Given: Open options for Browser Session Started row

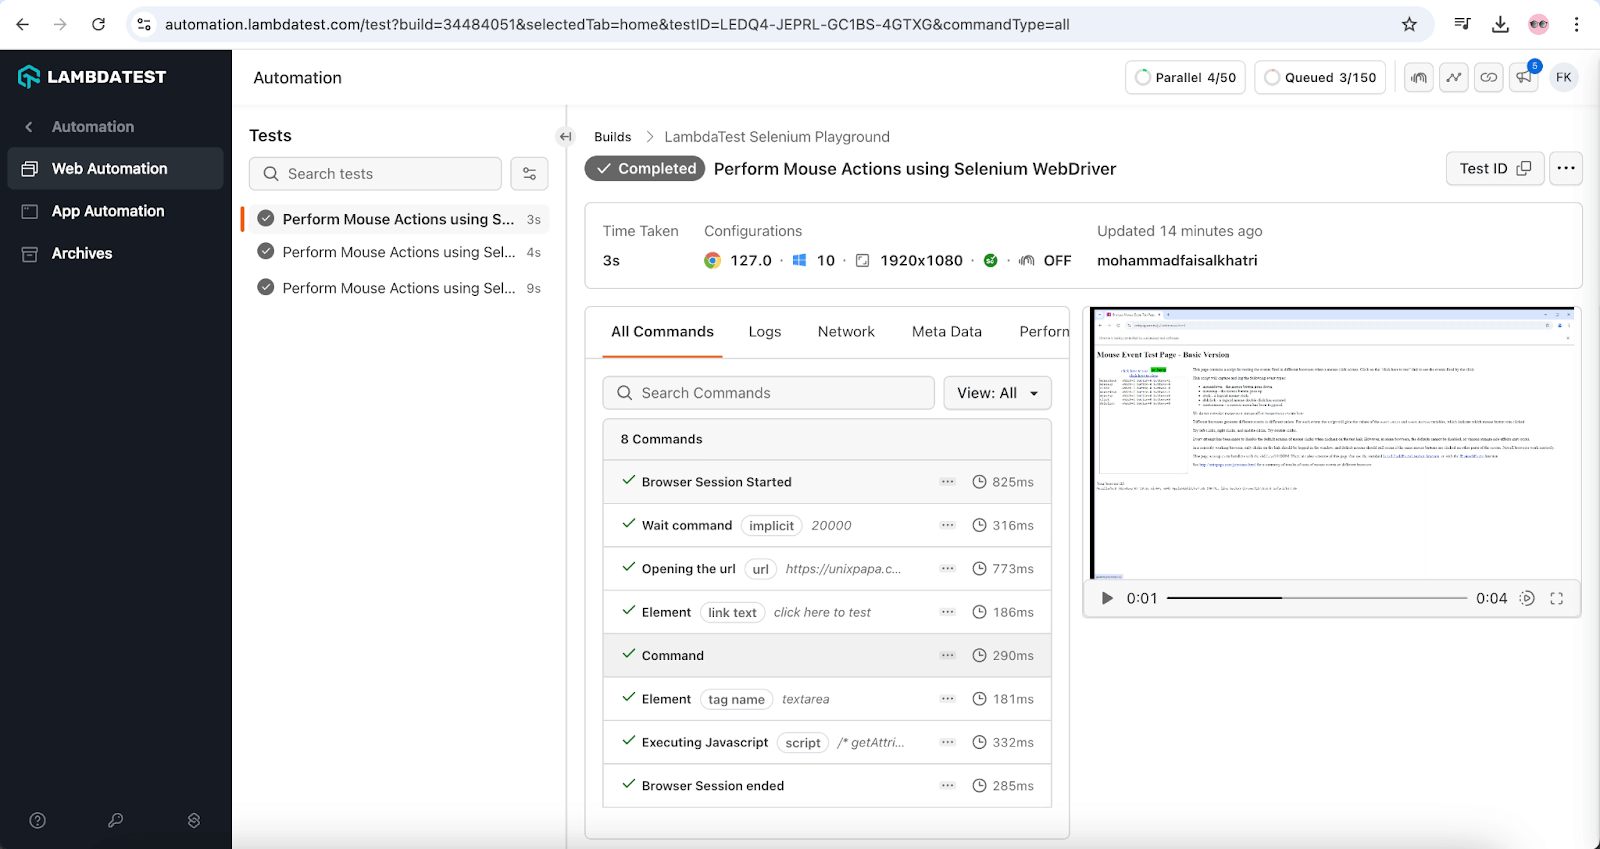Looking at the screenshot, I should tap(947, 482).
